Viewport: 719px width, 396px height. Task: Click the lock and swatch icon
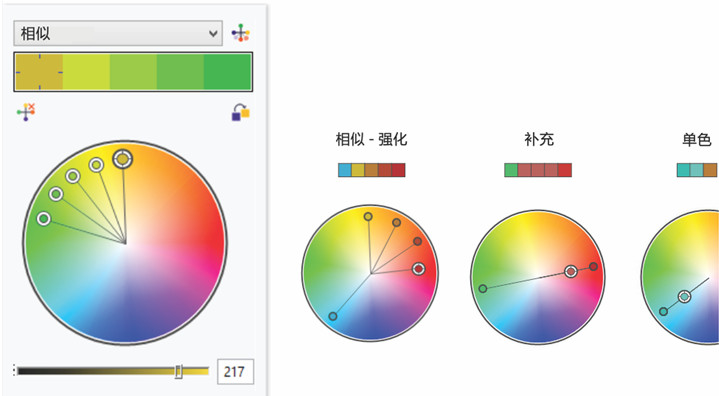[x=240, y=112]
